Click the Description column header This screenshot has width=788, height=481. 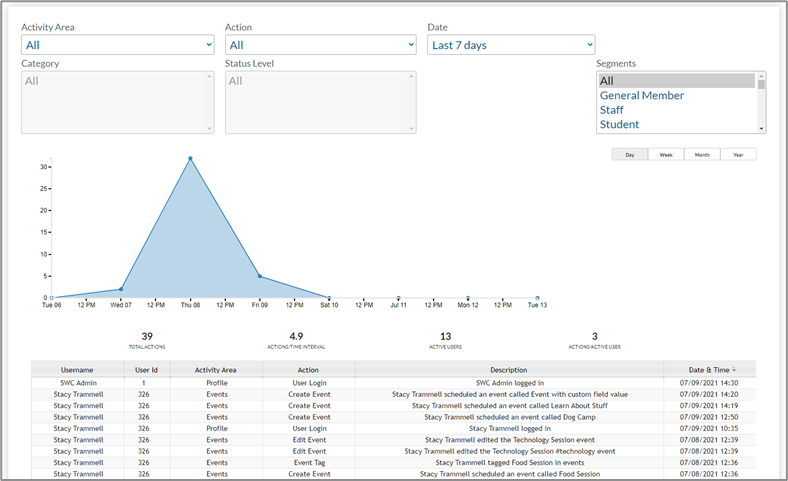(x=509, y=370)
